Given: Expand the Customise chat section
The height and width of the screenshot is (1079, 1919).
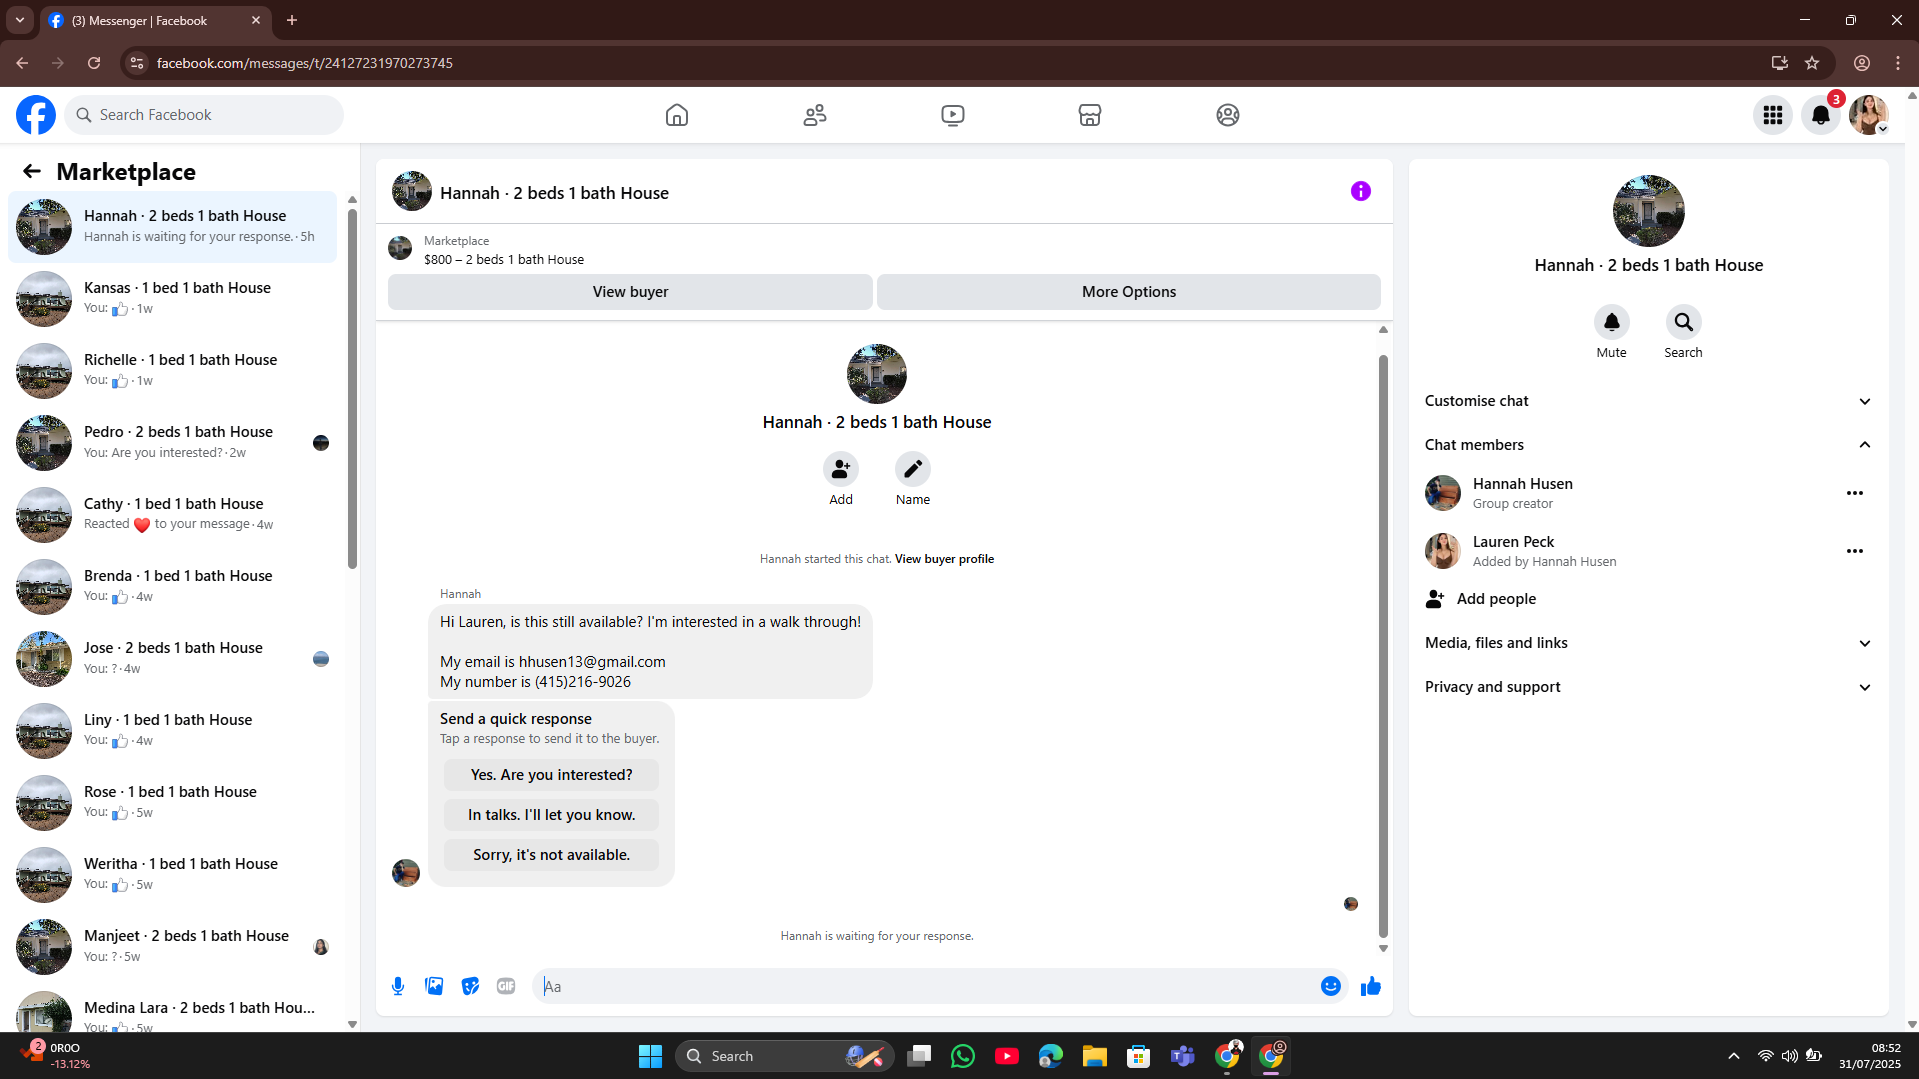Looking at the screenshot, I should point(1648,401).
